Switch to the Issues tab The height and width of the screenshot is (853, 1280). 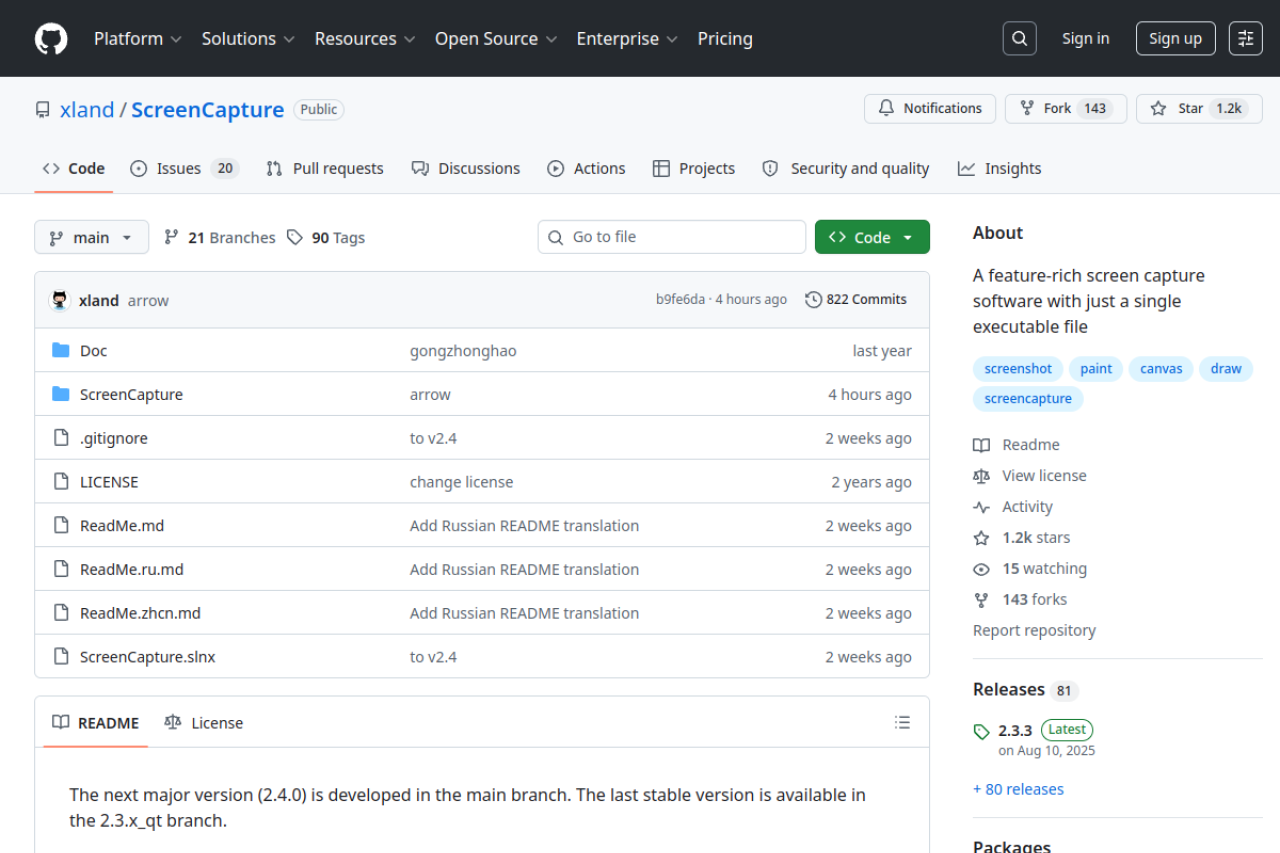tap(184, 168)
